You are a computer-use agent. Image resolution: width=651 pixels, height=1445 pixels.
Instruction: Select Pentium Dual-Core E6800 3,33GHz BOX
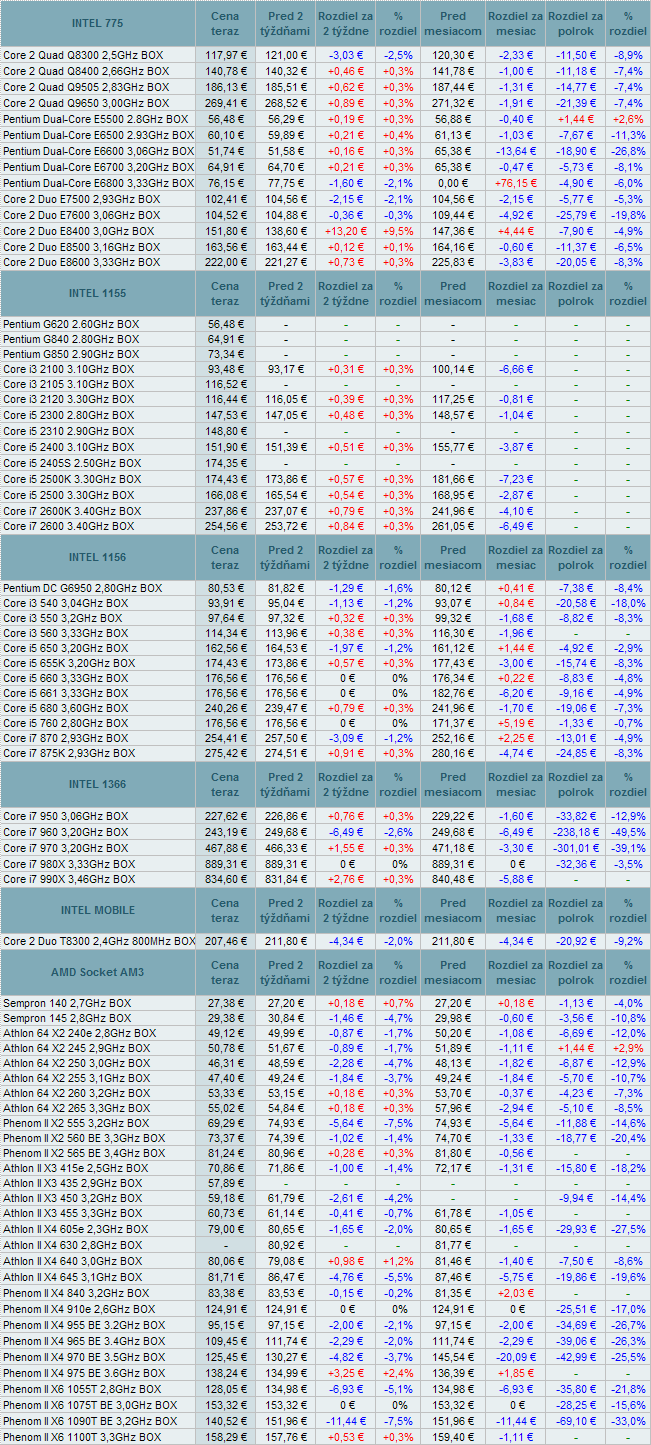98,184
